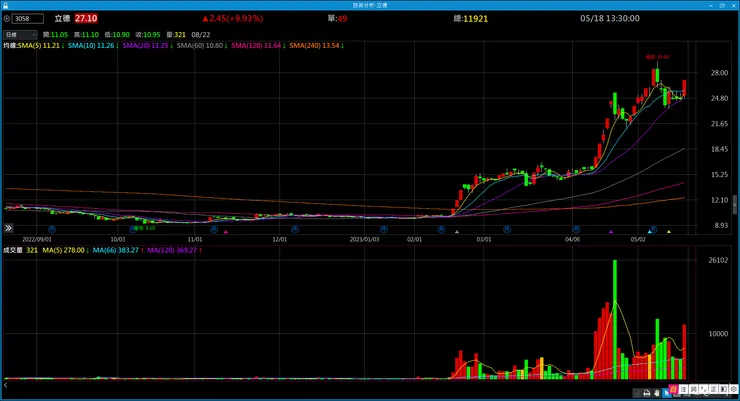The image size is (740, 401).
Task: Select the SMA(20) 11.25 indicator label
Action: point(147,46)
